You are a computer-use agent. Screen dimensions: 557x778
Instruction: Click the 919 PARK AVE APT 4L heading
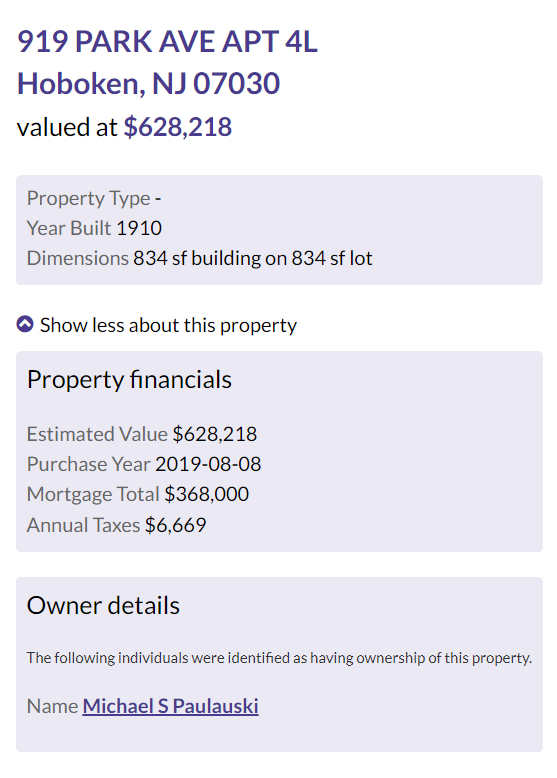(167, 41)
